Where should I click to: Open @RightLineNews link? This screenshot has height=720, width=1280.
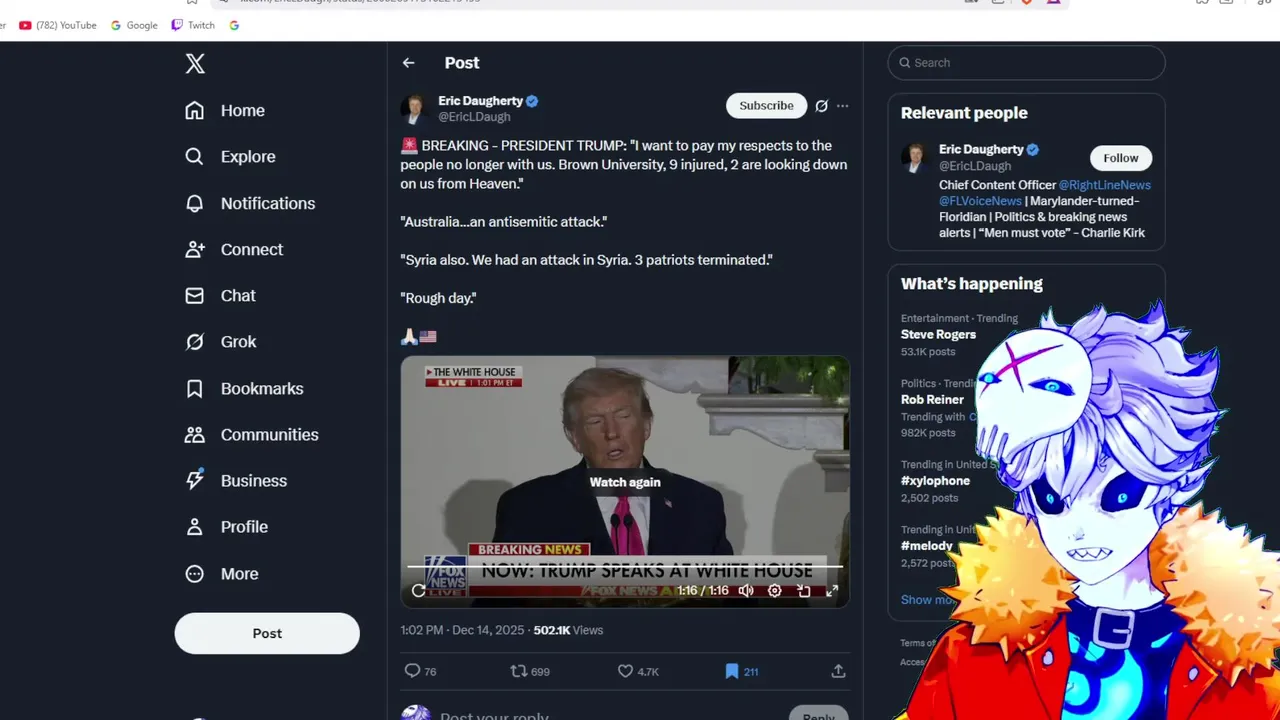point(1105,185)
